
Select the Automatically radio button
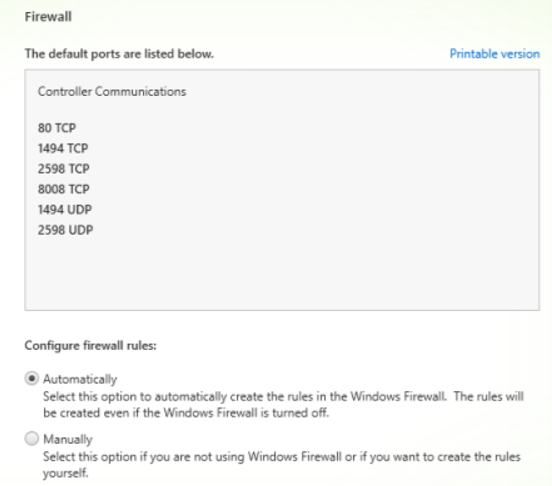pyautogui.click(x=32, y=378)
